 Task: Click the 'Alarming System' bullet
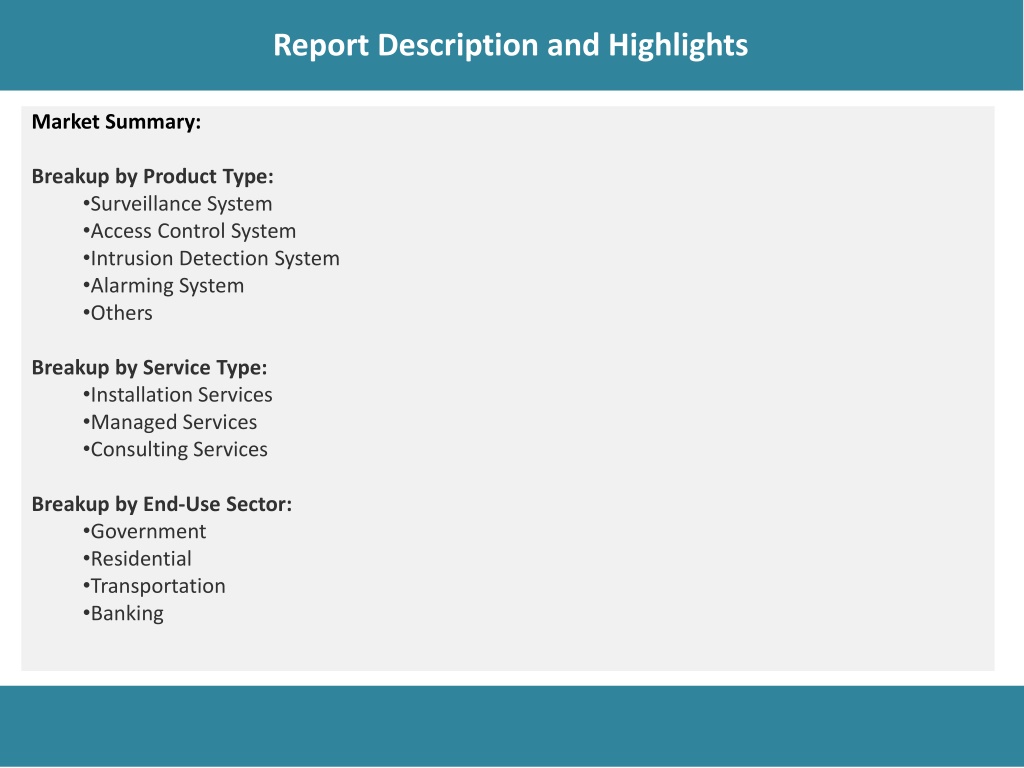coord(163,286)
